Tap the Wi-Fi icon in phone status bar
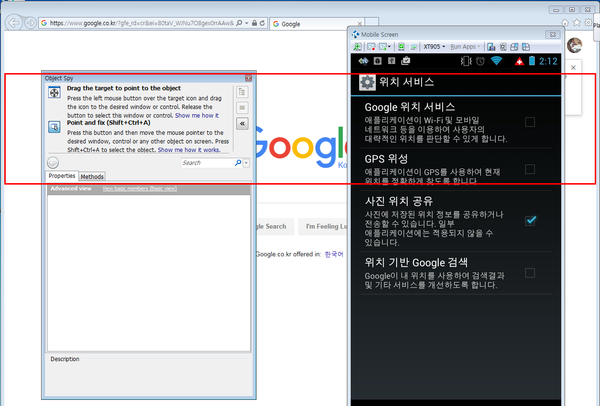This screenshot has height=406, width=600. (496, 61)
